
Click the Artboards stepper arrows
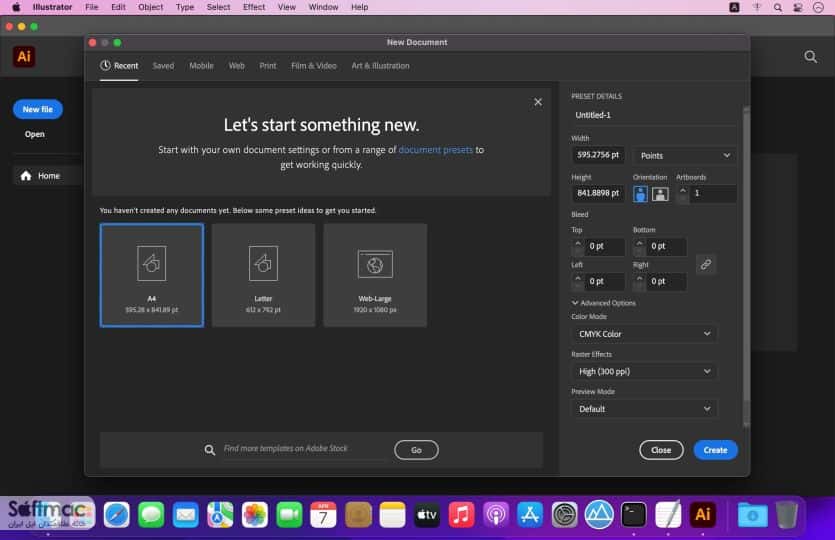click(x=683, y=194)
